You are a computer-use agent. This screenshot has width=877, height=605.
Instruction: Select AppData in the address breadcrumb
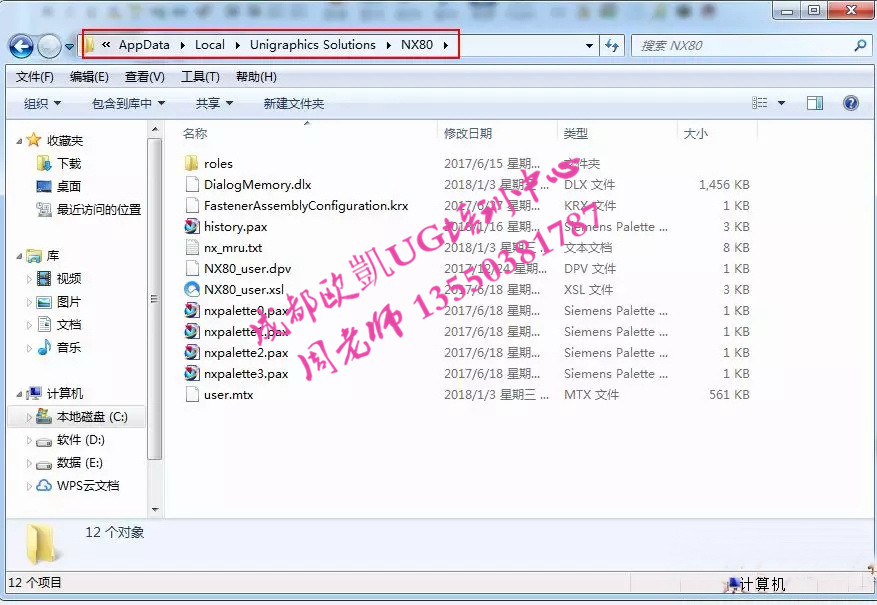coord(144,45)
